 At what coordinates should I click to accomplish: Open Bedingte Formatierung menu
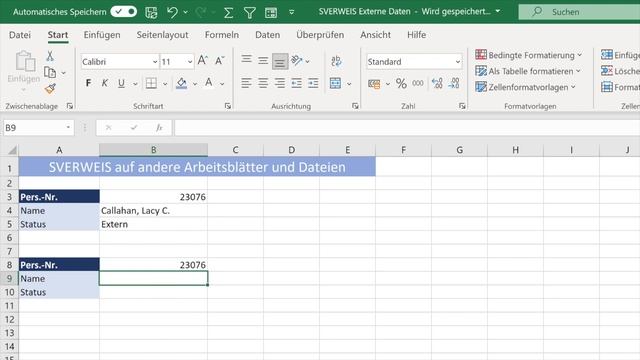(529, 55)
